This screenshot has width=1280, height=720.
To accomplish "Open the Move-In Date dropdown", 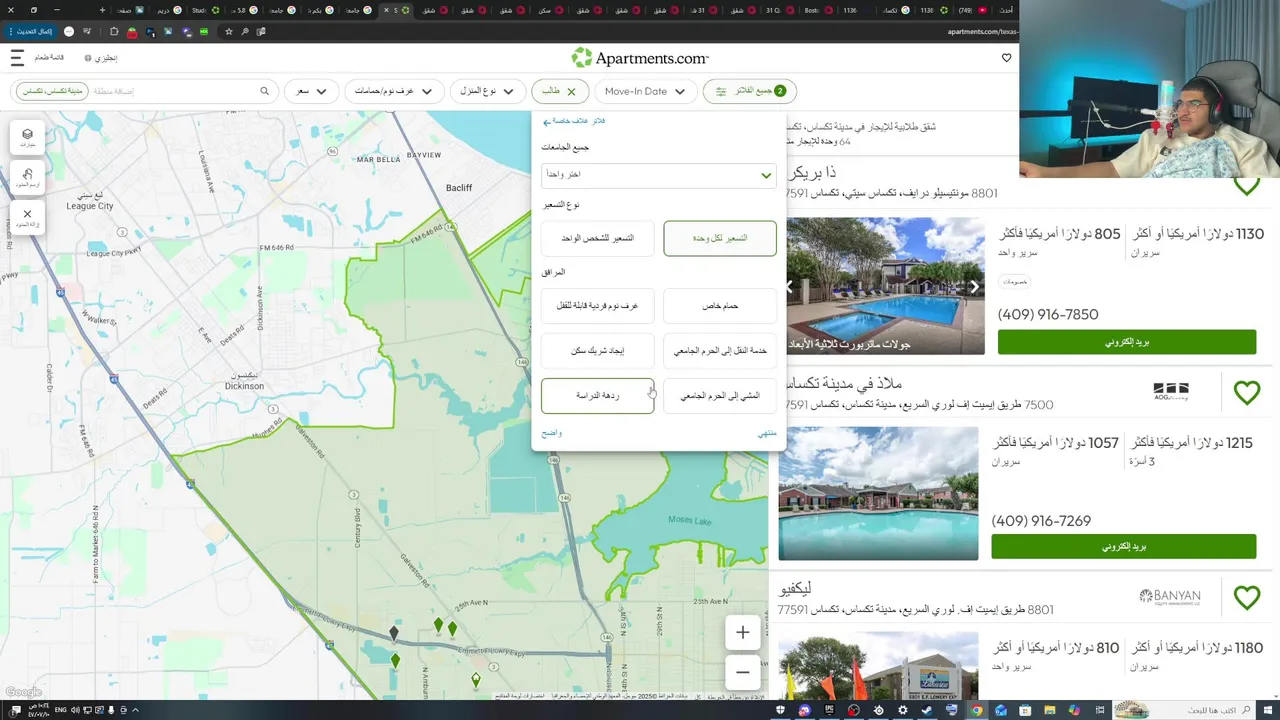I will click(x=645, y=91).
